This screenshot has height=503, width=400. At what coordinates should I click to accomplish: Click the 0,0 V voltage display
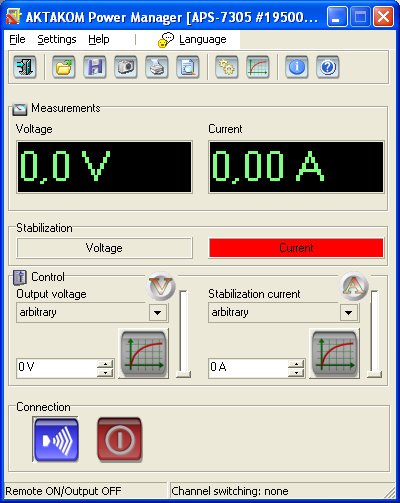click(104, 167)
